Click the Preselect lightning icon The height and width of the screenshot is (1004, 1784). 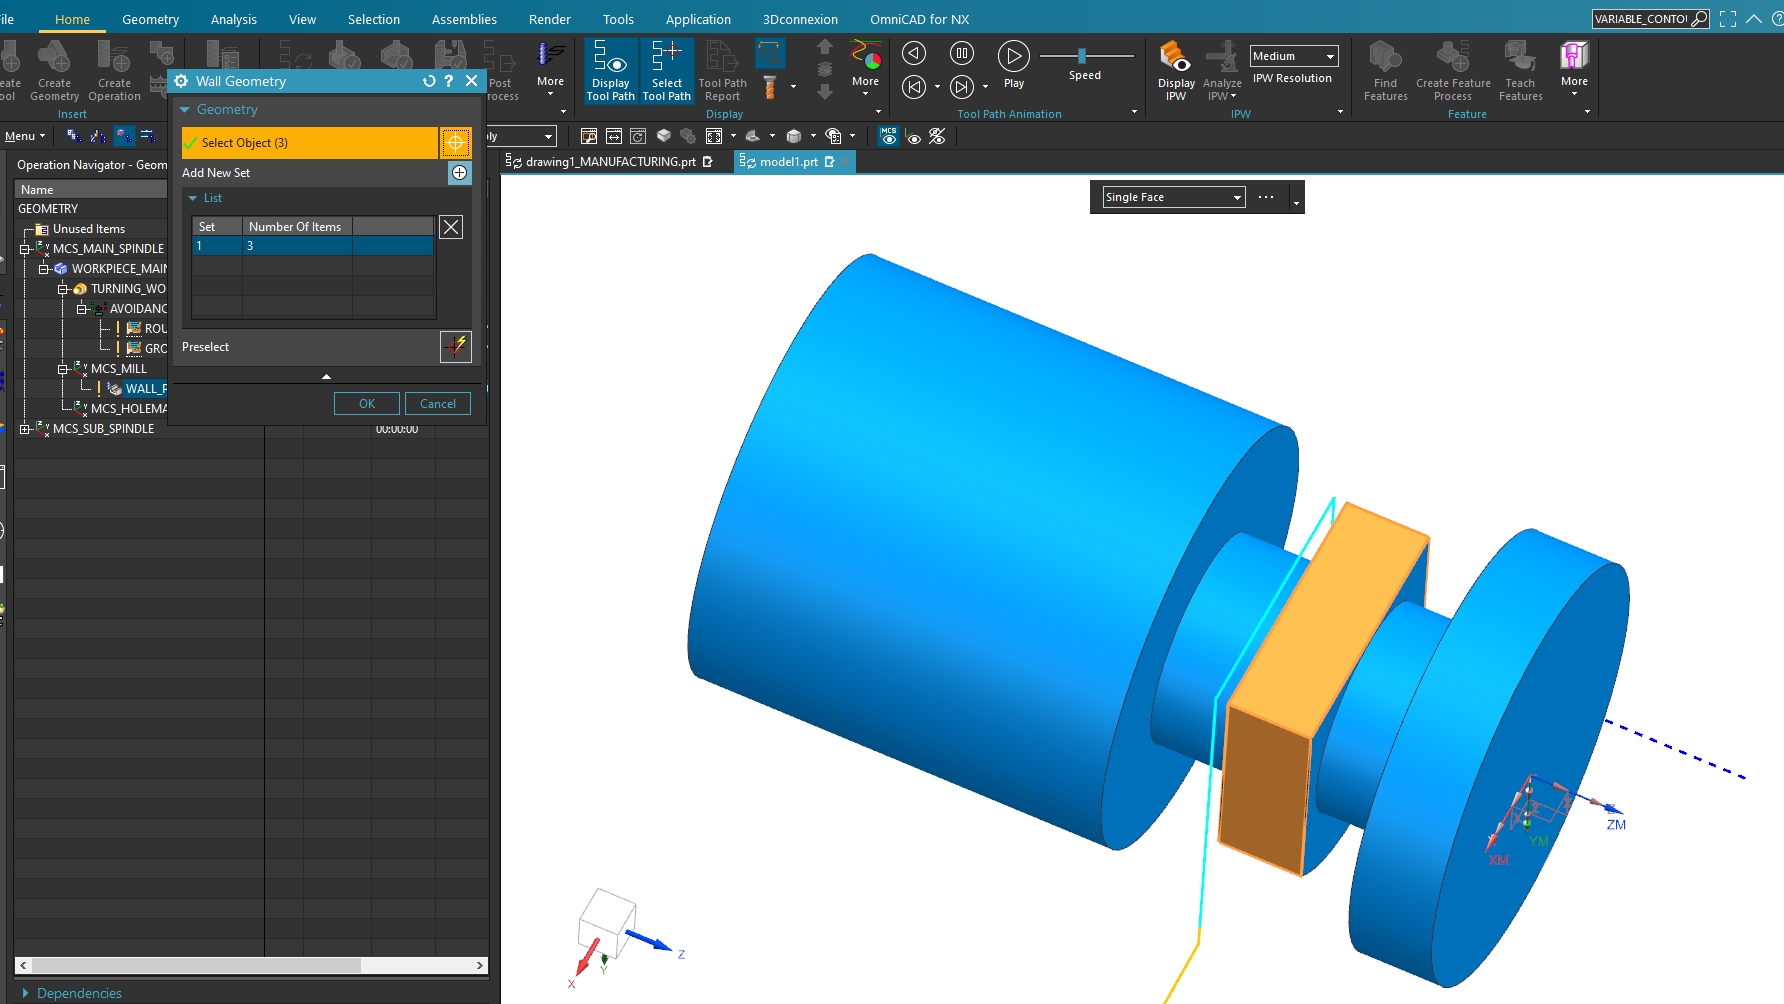pos(455,347)
